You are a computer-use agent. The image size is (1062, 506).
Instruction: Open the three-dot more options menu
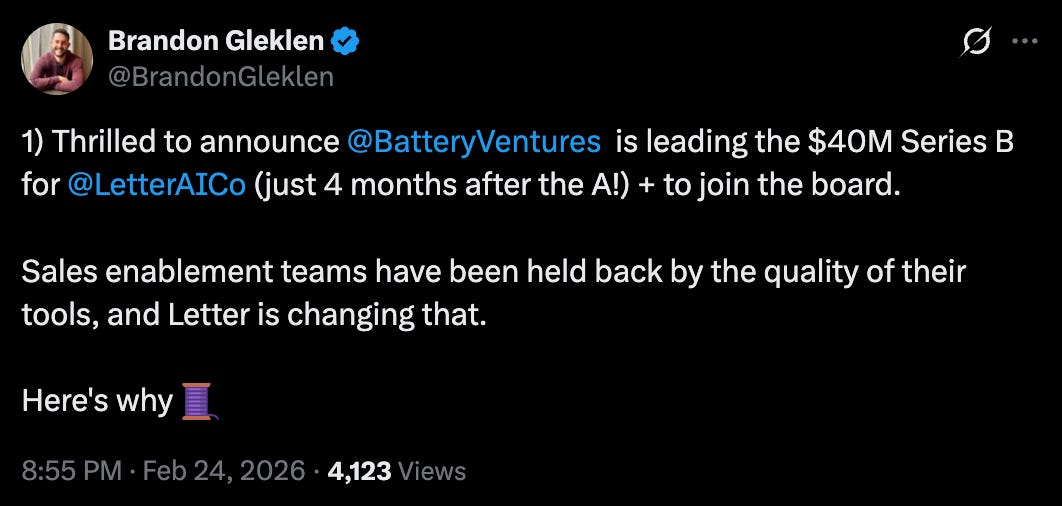point(1024,42)
